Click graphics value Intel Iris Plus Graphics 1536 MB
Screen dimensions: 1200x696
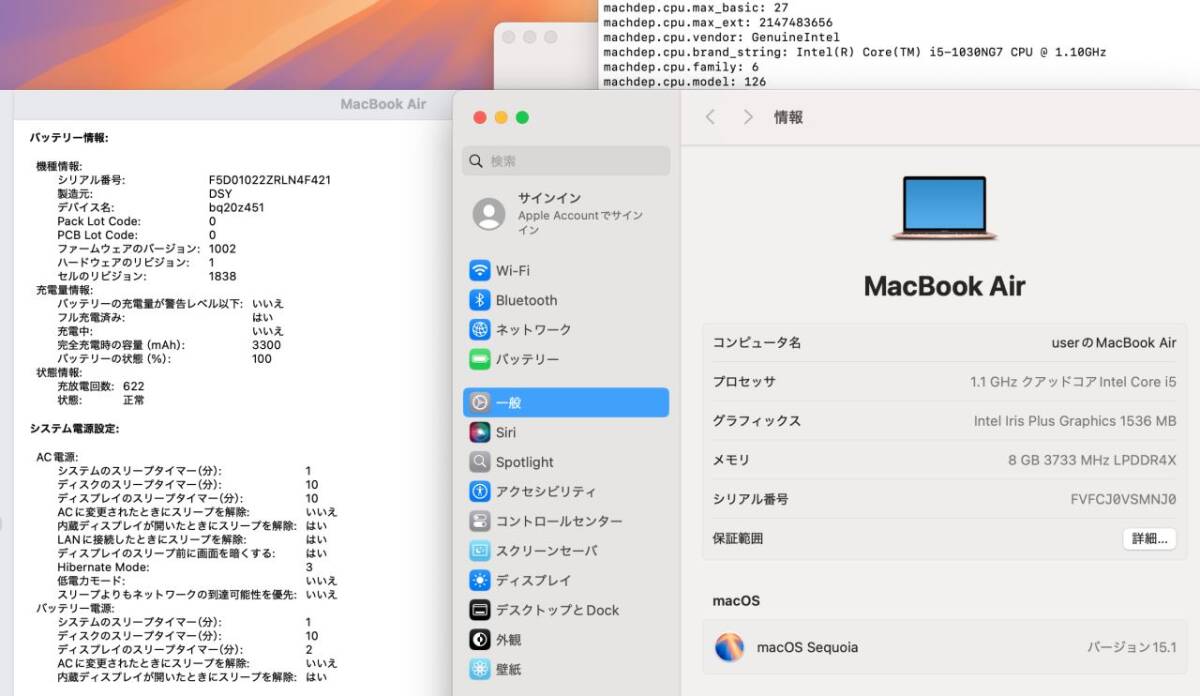click(x=1075, y=421)
